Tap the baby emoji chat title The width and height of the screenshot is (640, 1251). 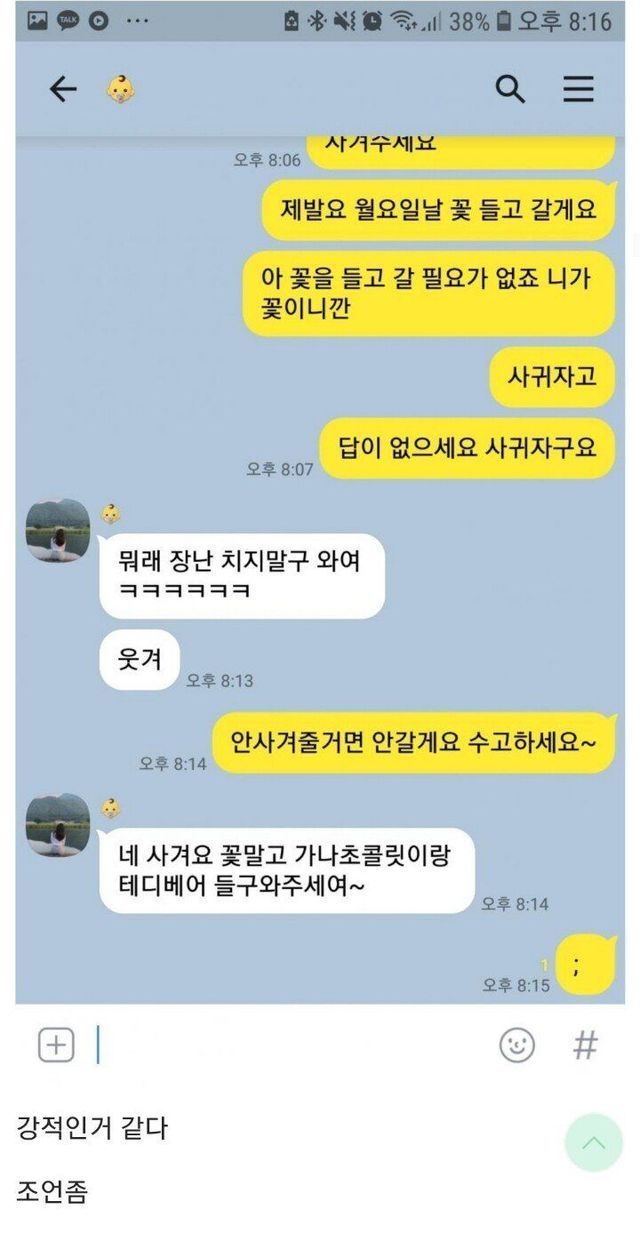(x=121, y=90)
